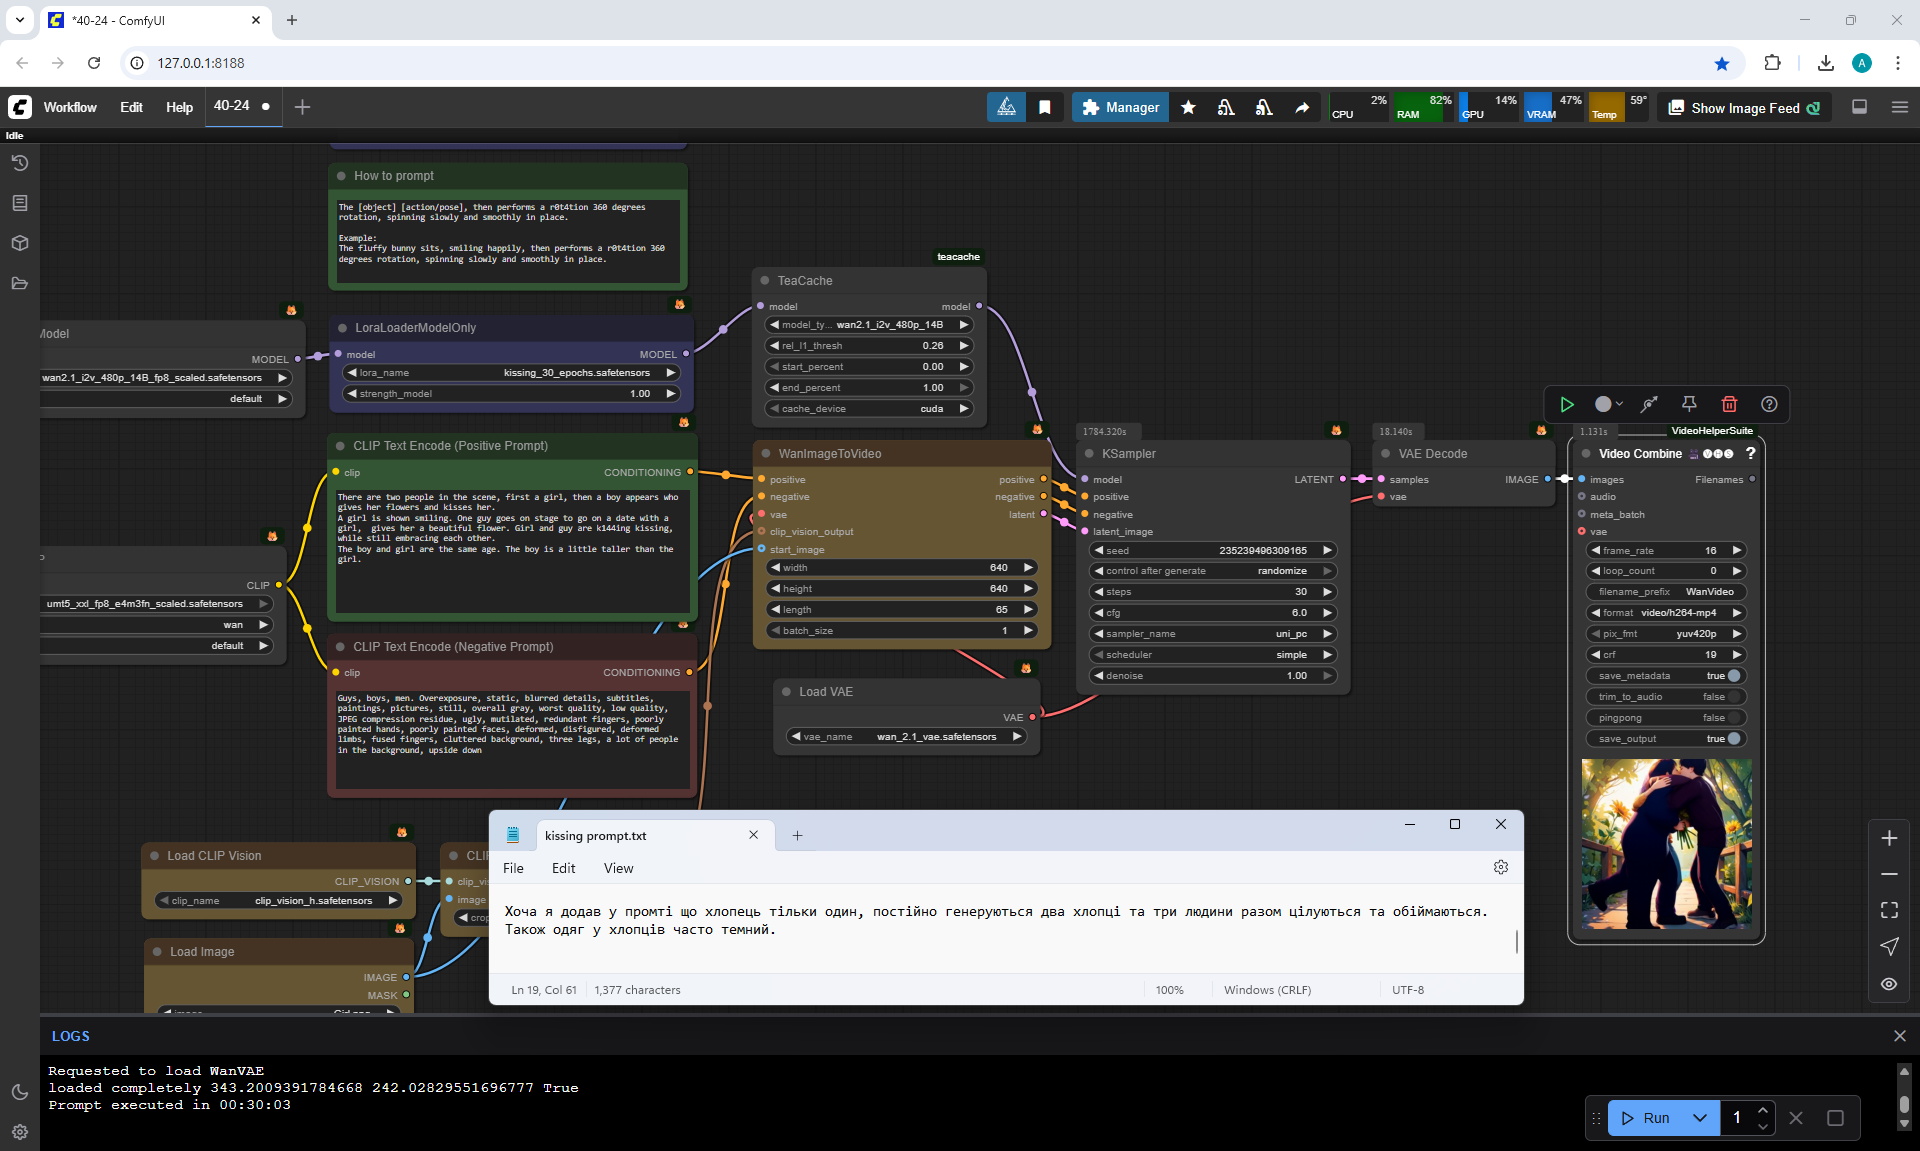Toggle the pingpong switch
The width and height of the screenshot is (1920, 1151).
pyautogui.click(x=1733, y=718)
